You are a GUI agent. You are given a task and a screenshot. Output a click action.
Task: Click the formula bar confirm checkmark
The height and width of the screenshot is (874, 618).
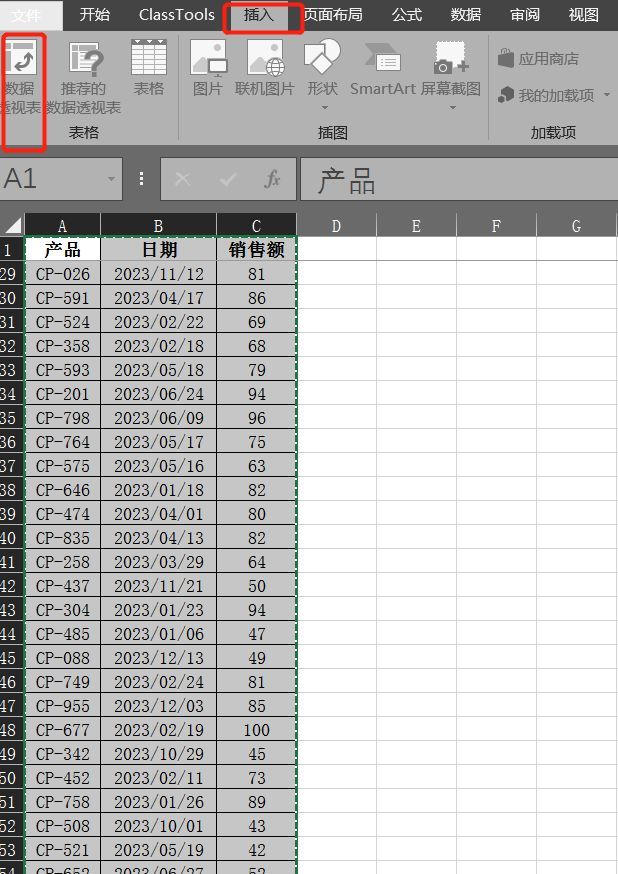(x=227, y=179)
